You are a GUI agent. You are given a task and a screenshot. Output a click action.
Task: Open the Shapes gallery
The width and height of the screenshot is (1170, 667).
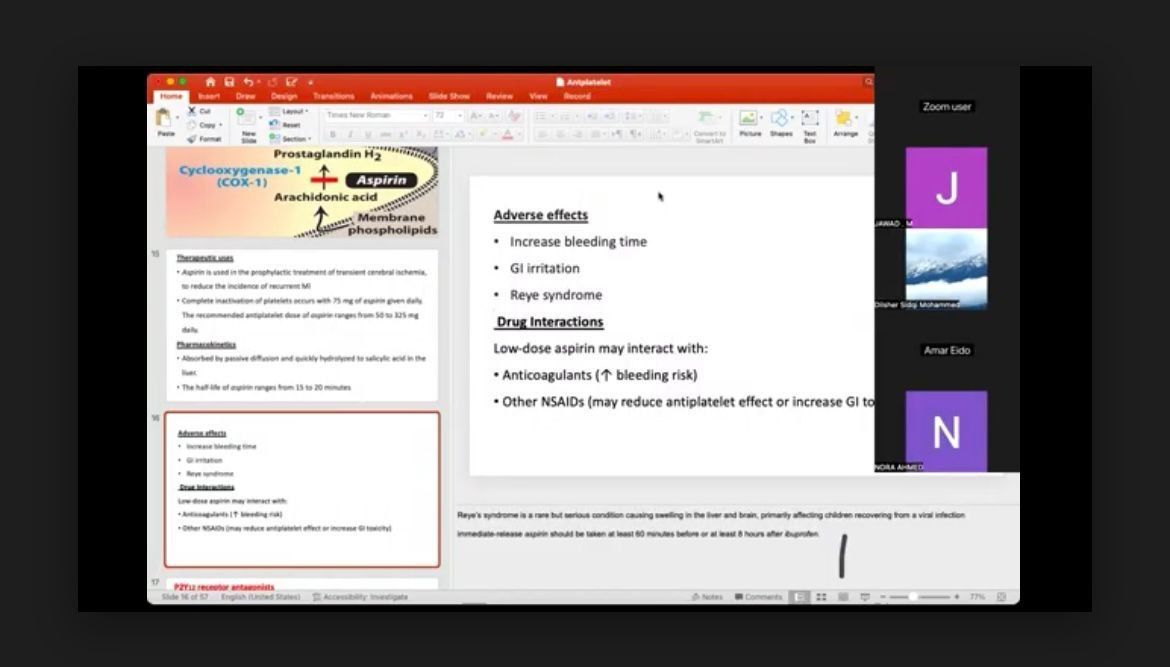pos(781,123)
